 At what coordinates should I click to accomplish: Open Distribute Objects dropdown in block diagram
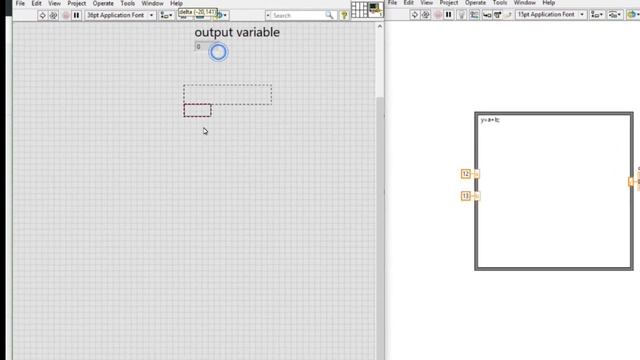615,15
